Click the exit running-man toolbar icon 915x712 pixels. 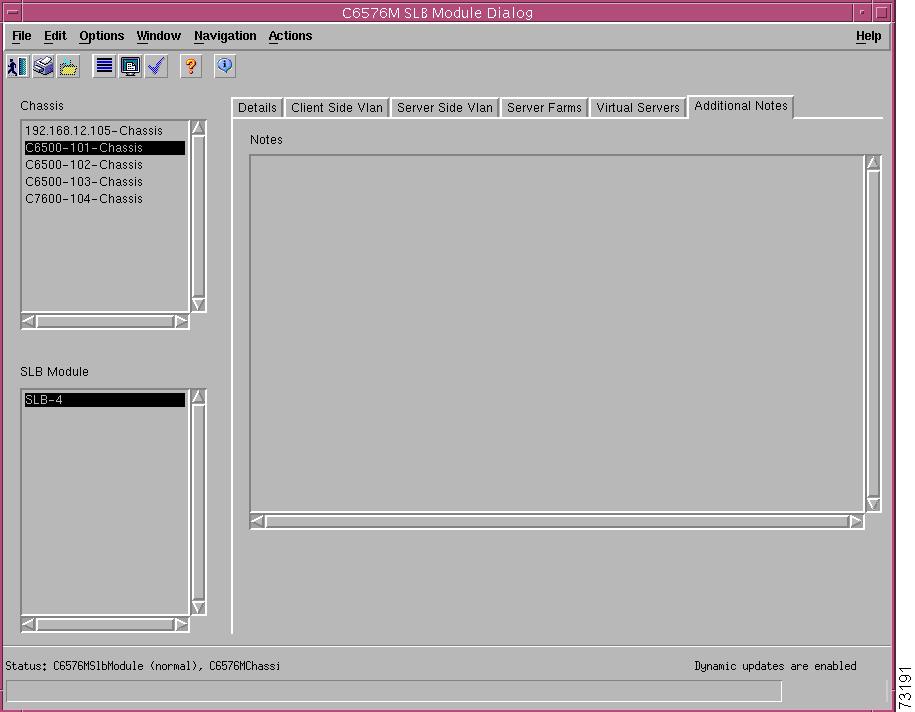tap(18, 66)
